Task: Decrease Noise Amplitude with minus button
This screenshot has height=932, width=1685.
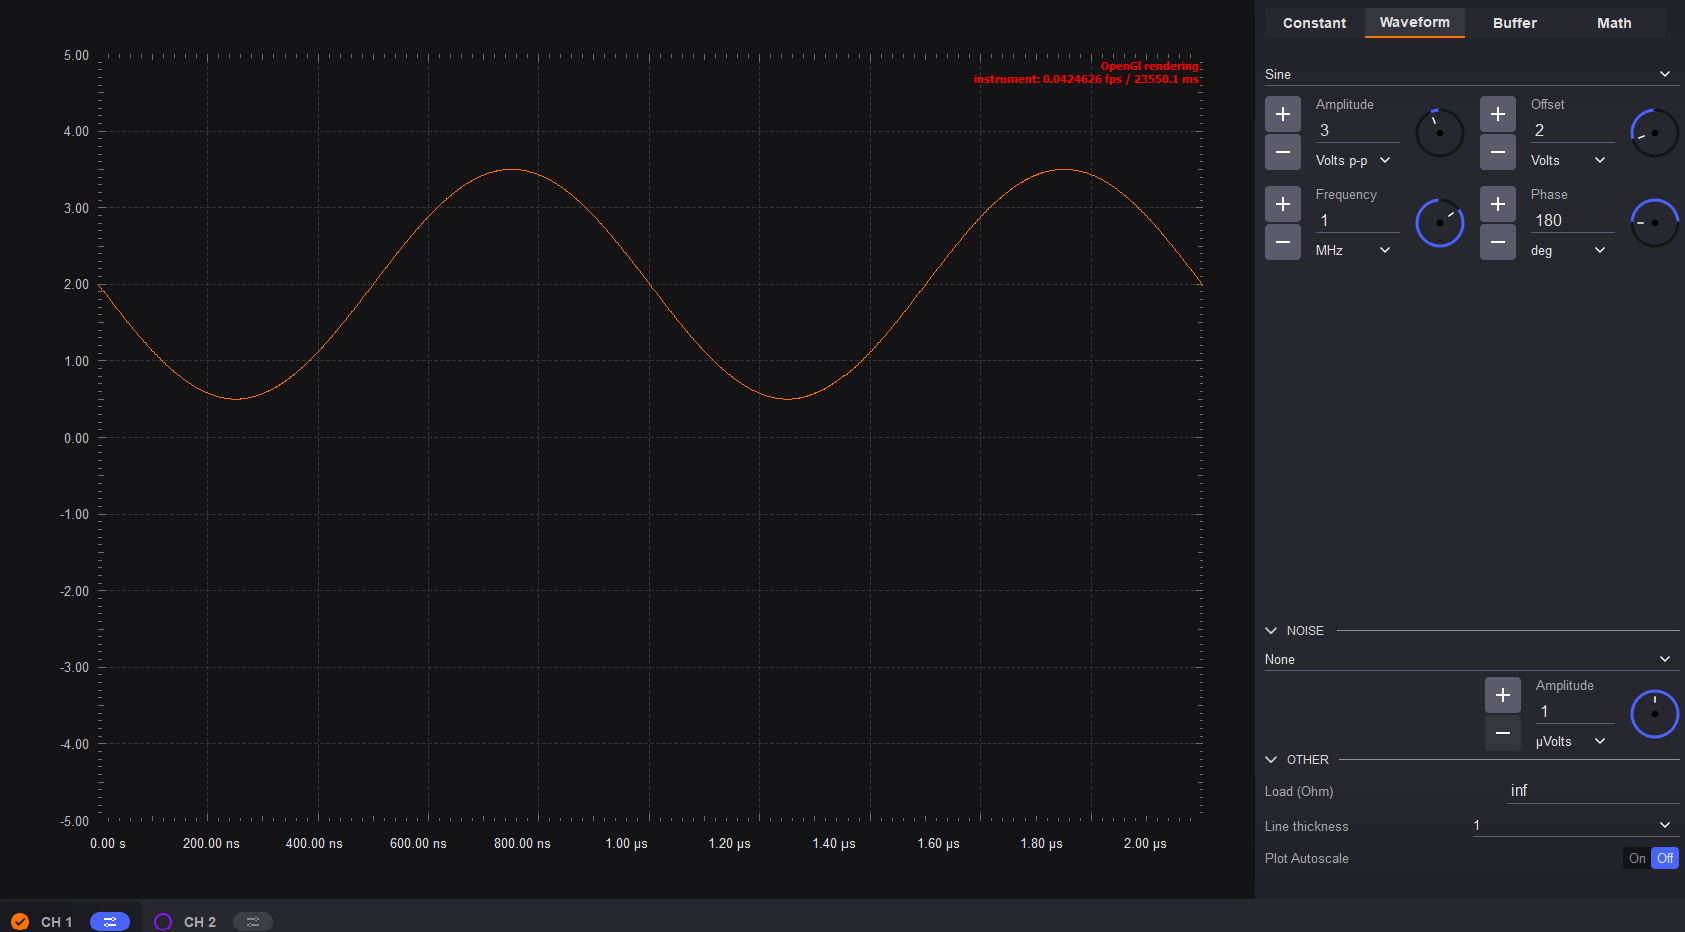Action: 1502,733
